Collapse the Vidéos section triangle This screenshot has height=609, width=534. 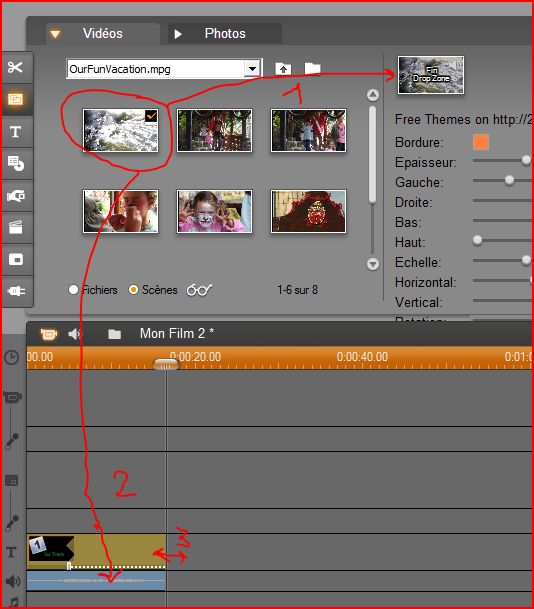(x=55, y=35)
